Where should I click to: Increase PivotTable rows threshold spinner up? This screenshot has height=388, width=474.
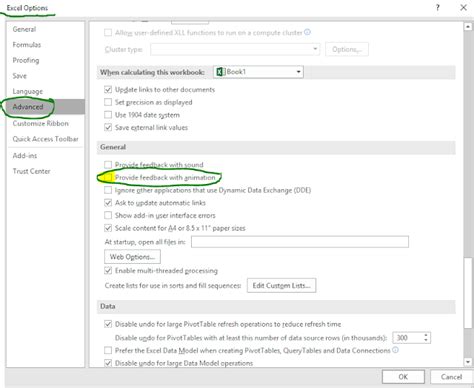(426, 335)
